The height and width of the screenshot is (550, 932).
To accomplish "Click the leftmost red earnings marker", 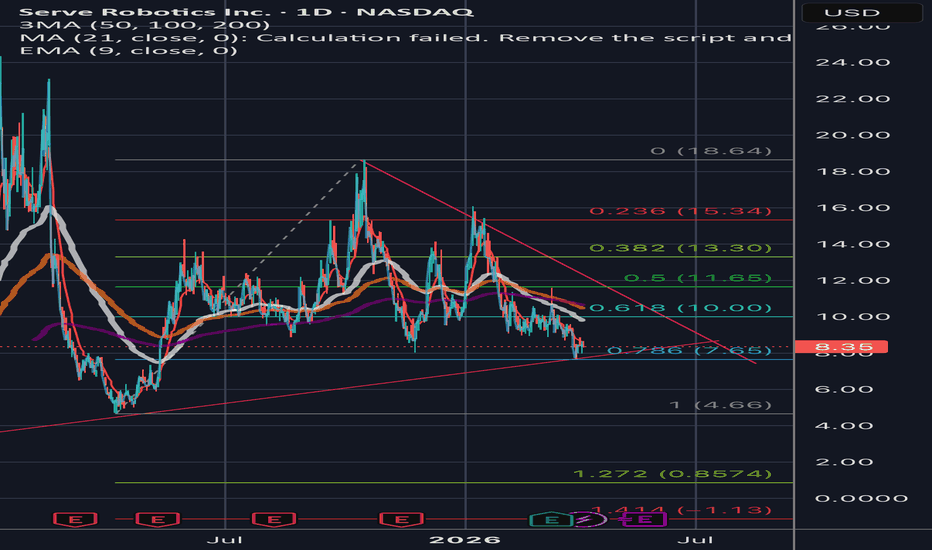I will point(75,520).
